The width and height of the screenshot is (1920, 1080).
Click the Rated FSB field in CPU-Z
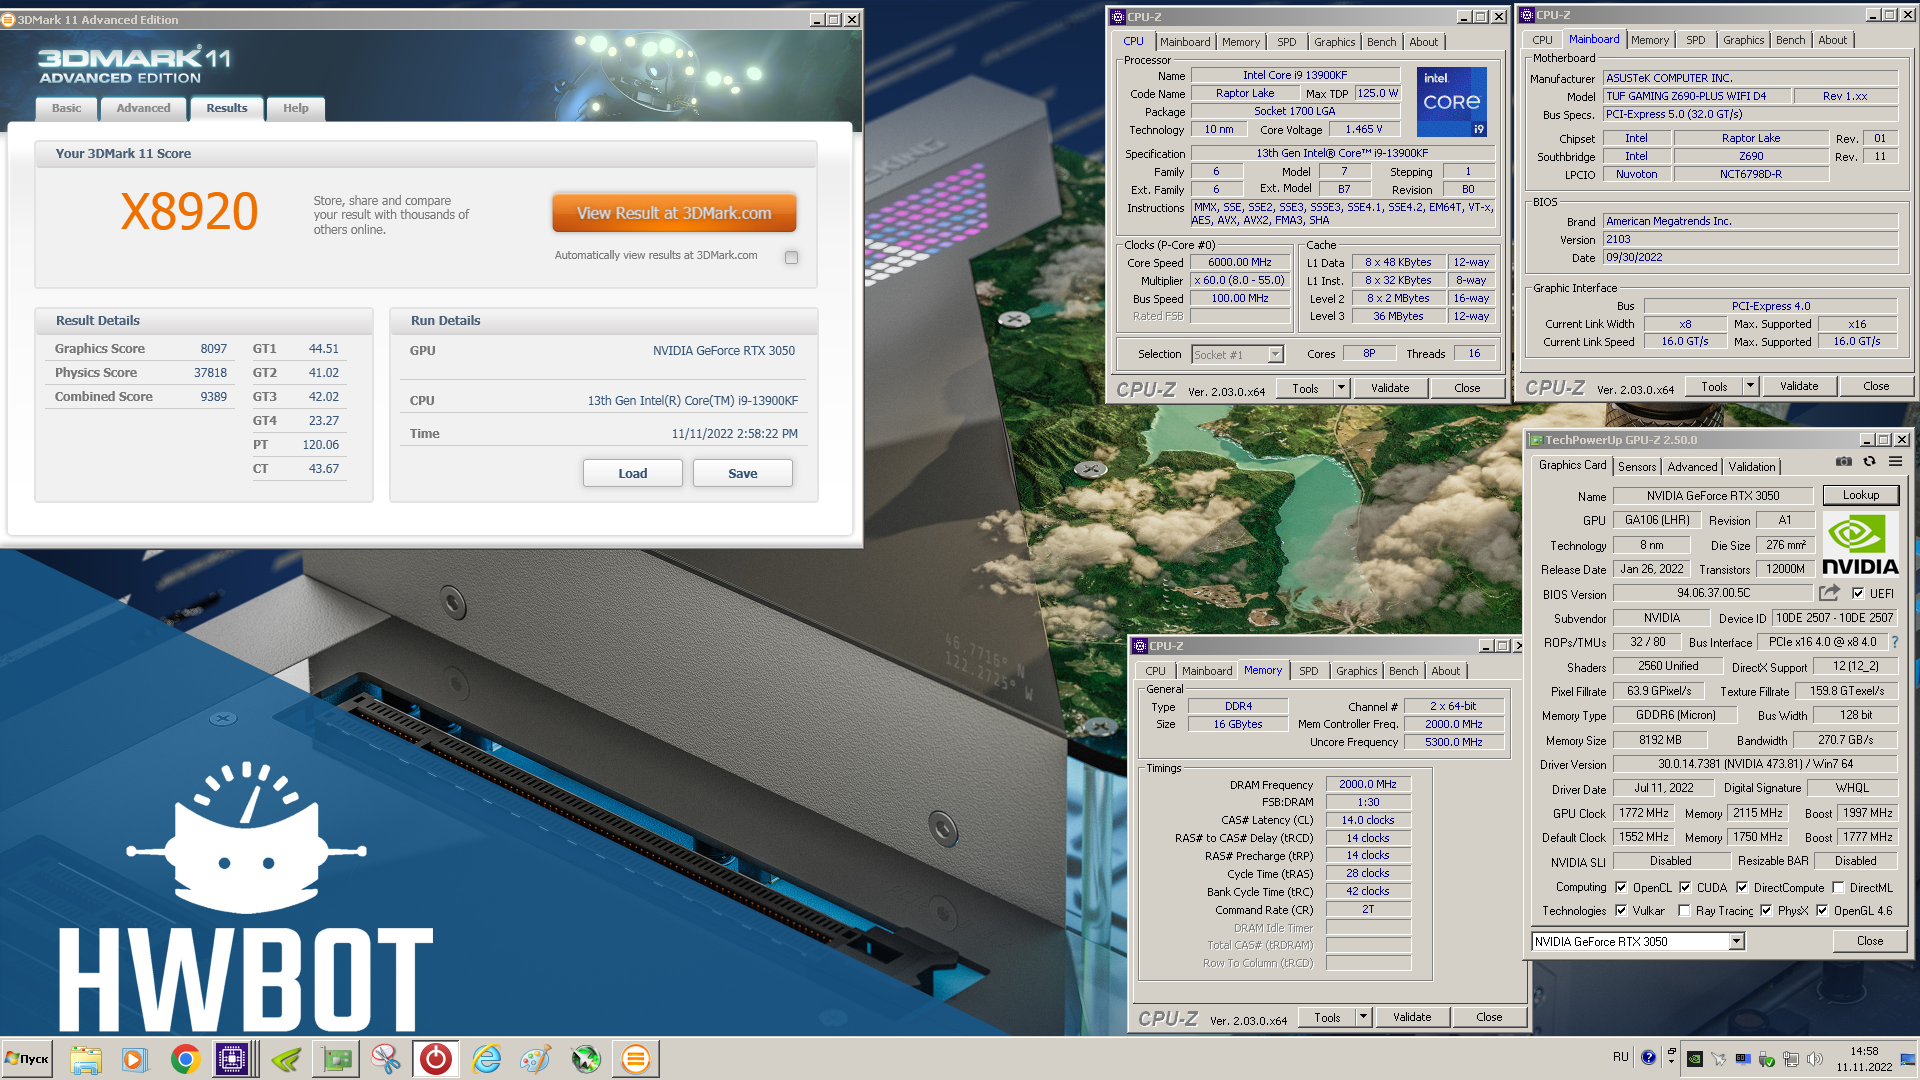coord(1240,316)
